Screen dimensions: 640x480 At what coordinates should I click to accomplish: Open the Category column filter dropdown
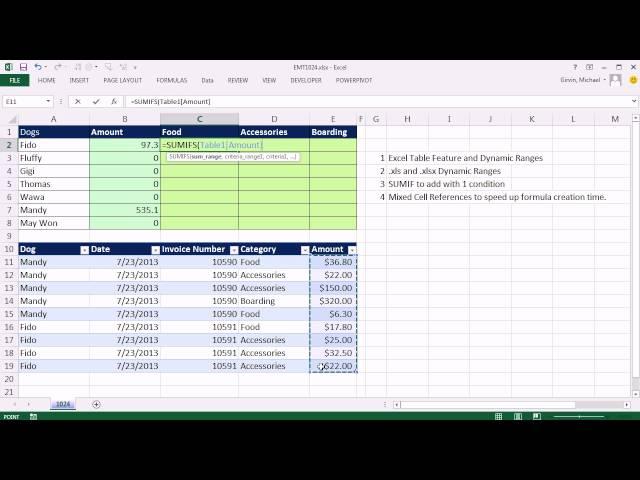[x=305, y=250]
